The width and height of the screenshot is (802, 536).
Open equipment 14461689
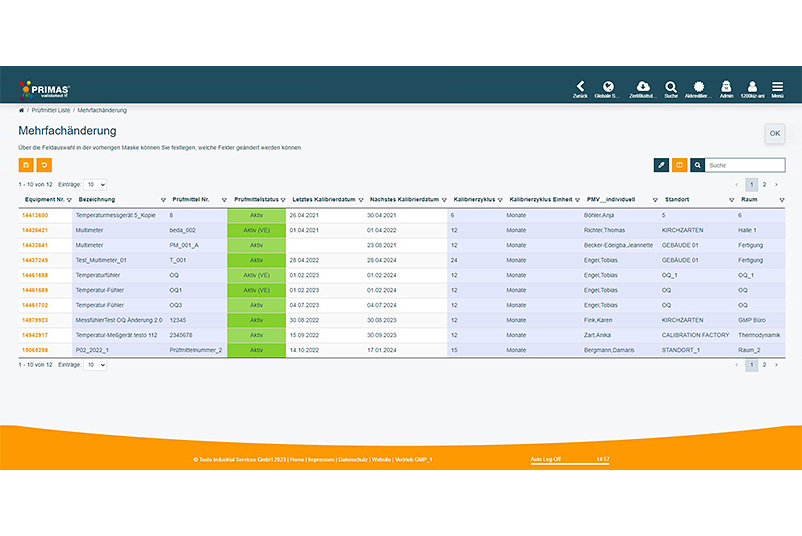(x=35, y=290)
